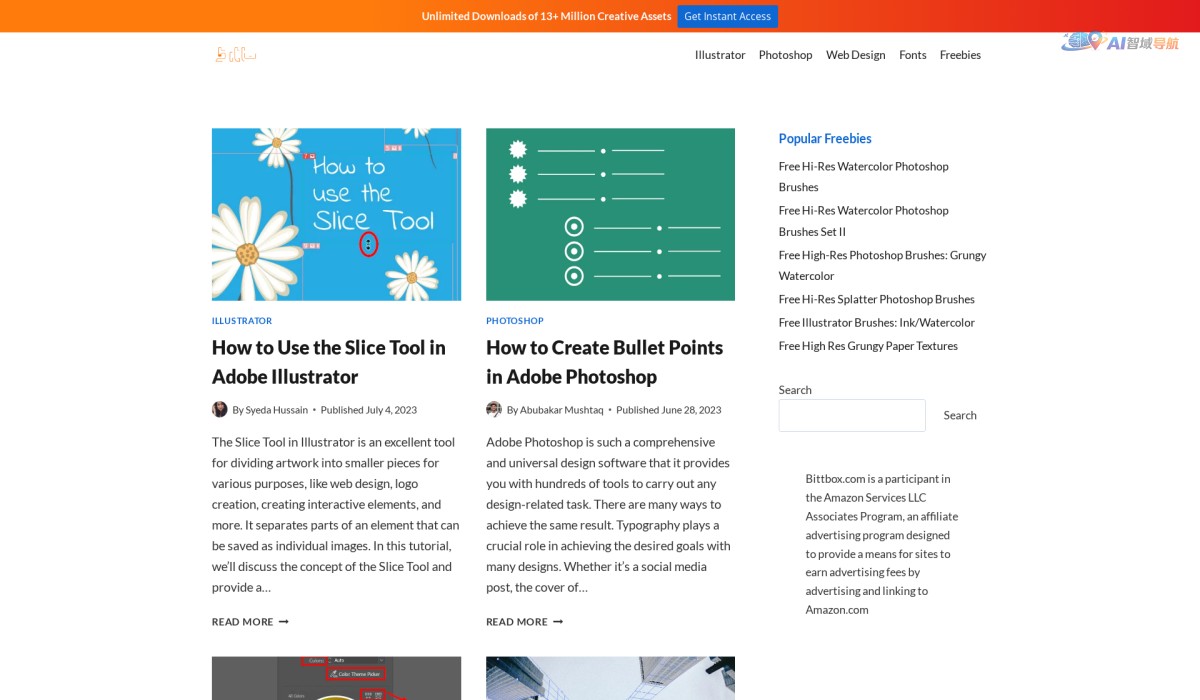Screen dimensions: 1200x700
Task: Focus the sidebar search input field
Action: pyautogui.click(x=852, y=415)
